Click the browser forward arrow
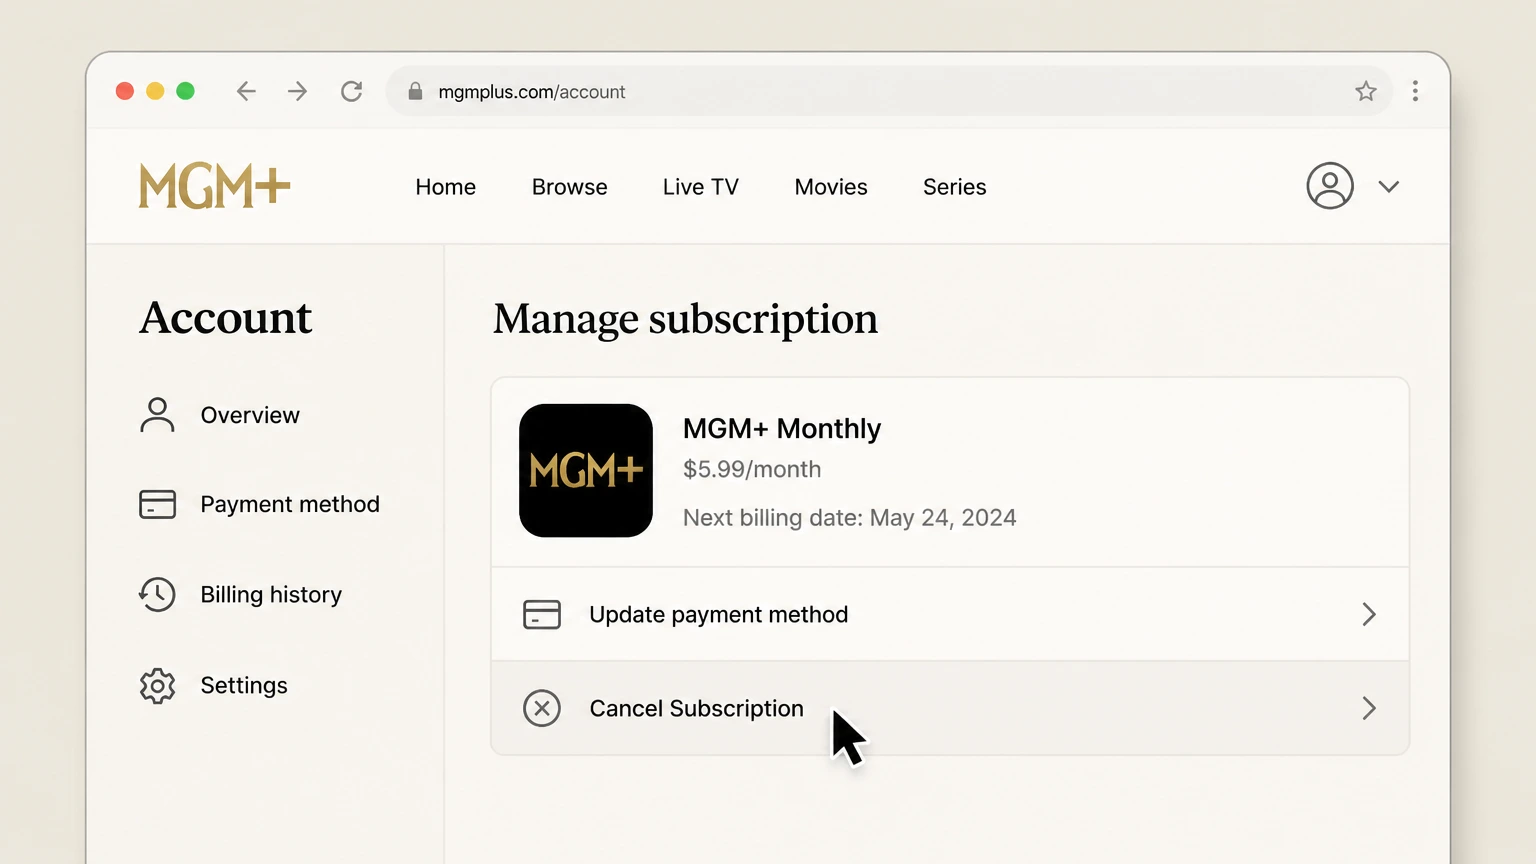Viewport: 1536px width, 864px height. pos(298,92)
